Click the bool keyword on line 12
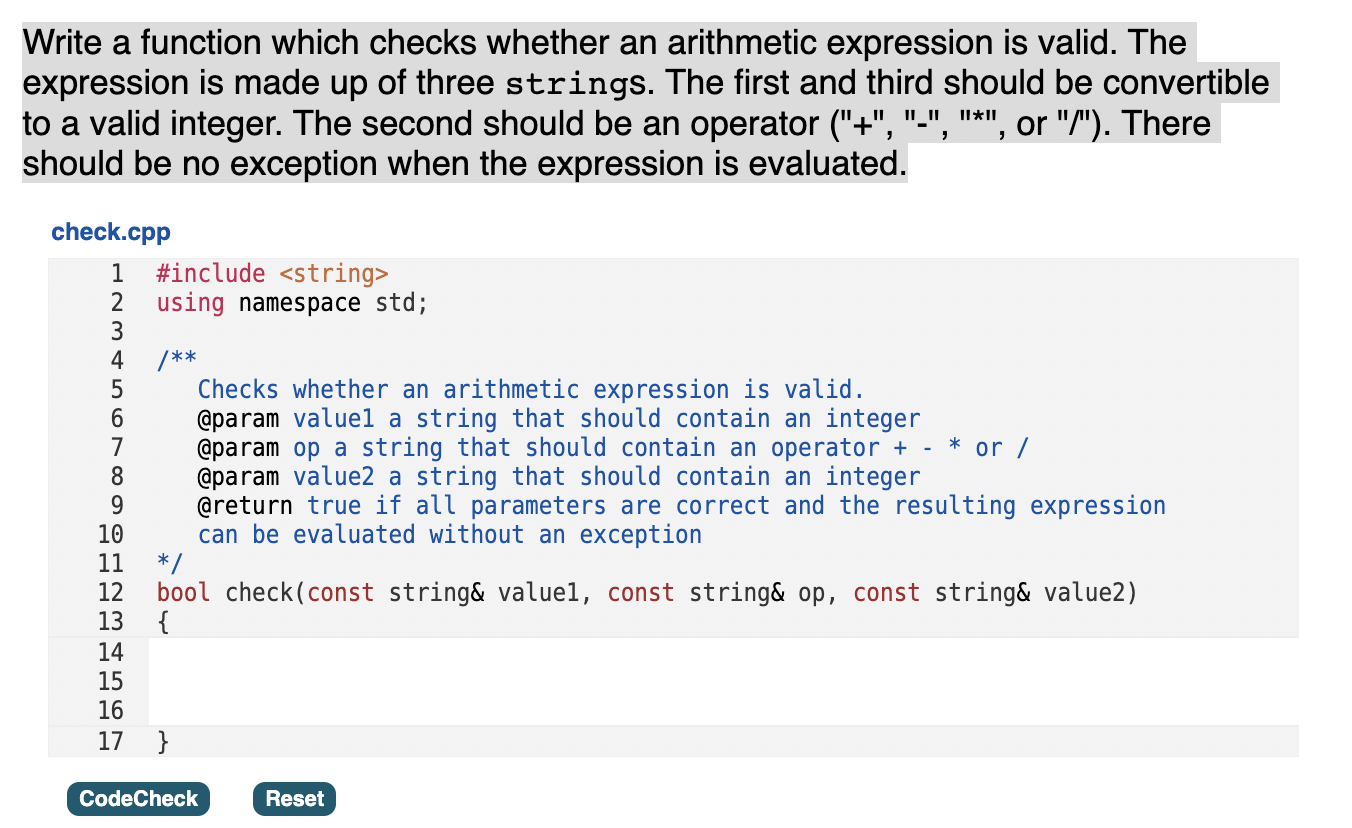Image resolution: width=1352 pixels, height=828 pixels. [180, 592]
